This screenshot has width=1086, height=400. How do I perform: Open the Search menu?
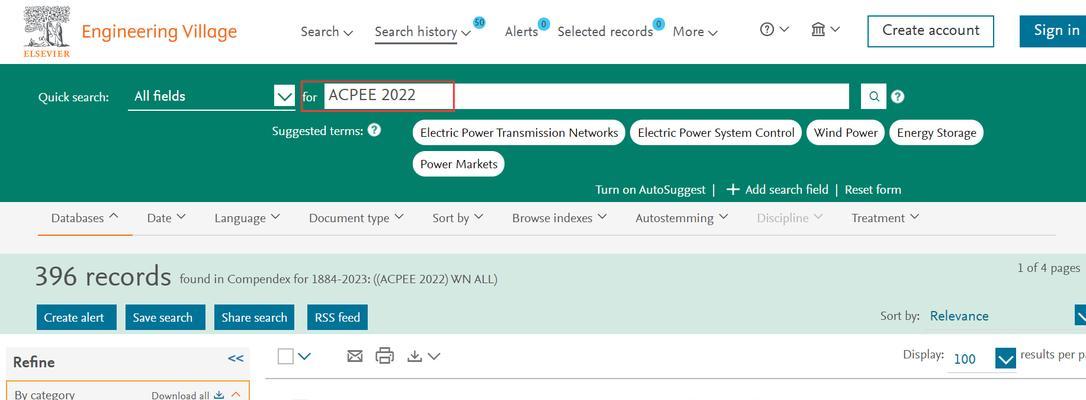point(327,32)
